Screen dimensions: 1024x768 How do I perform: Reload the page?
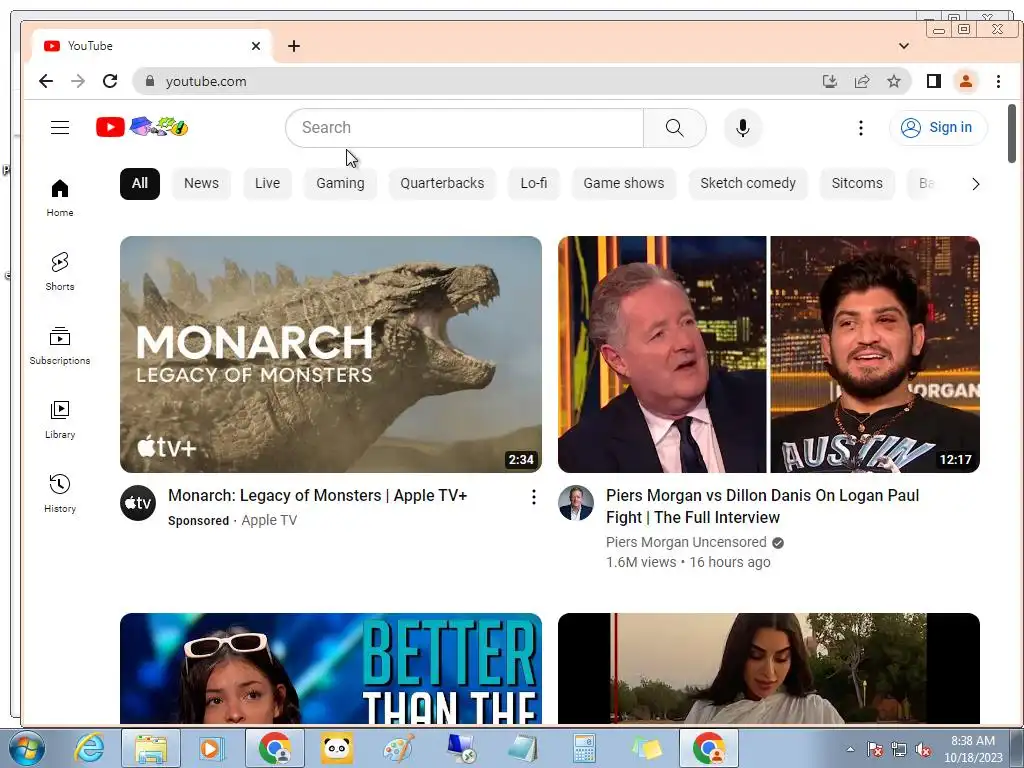coord(110,81)
